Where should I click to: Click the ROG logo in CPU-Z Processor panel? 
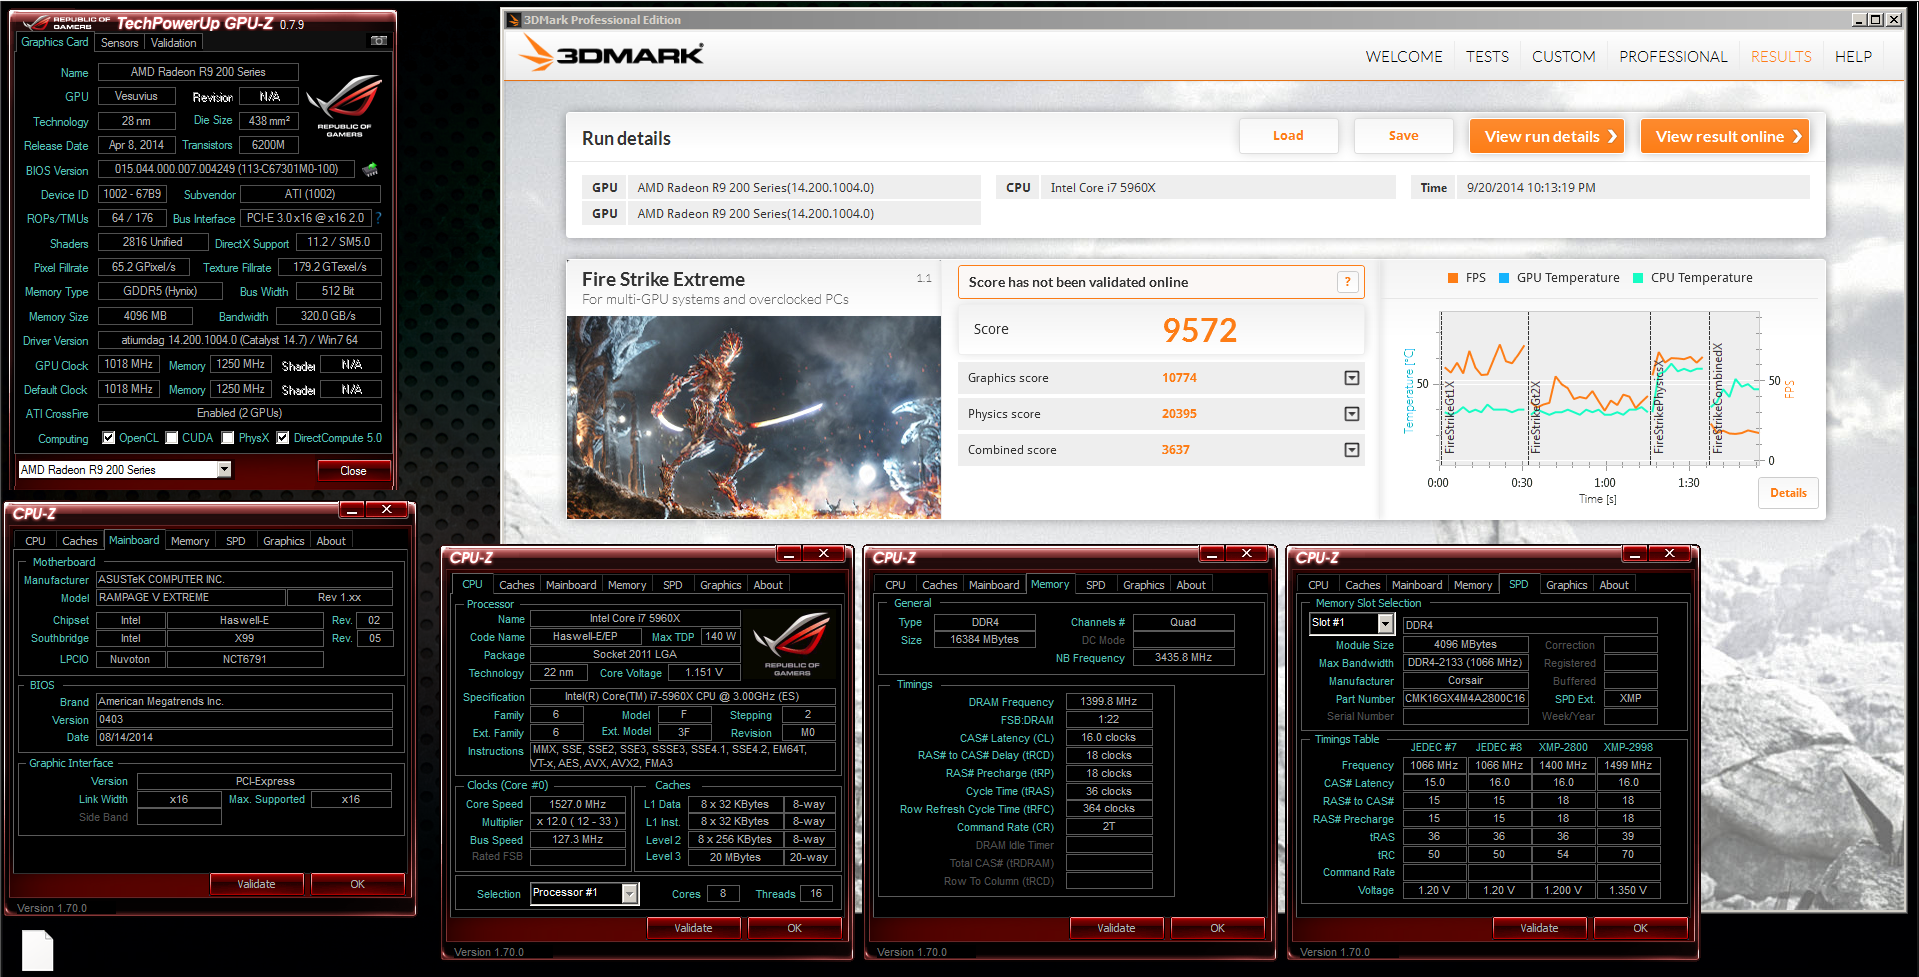[791, 645]
